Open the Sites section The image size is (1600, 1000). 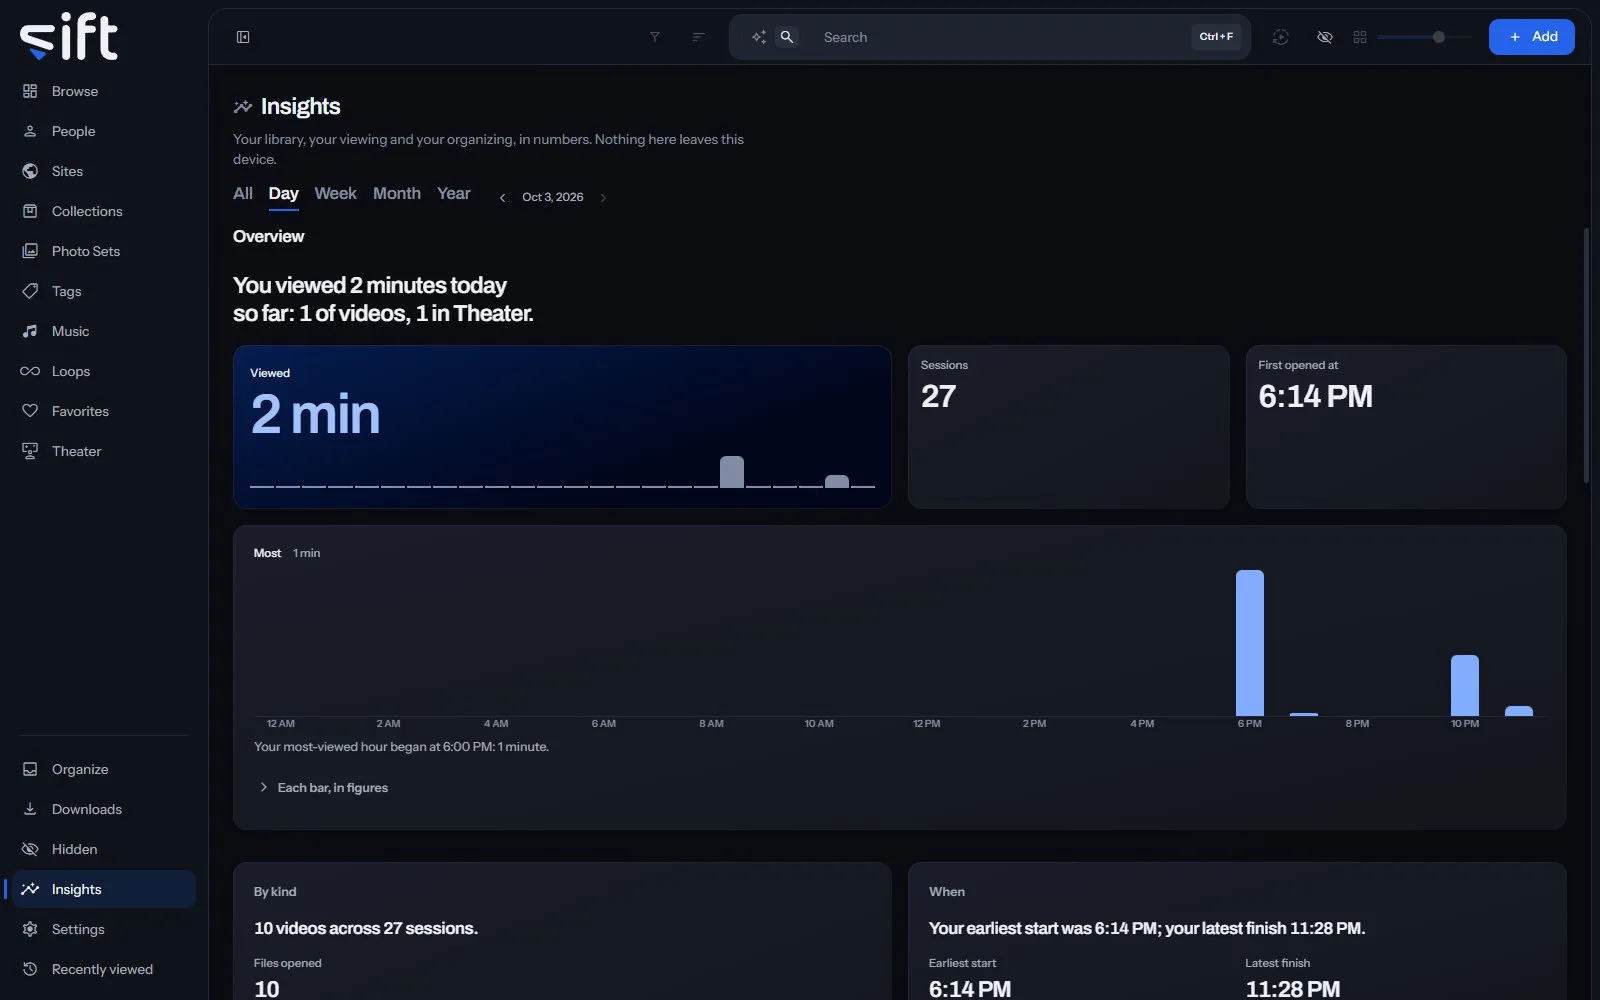[104, 171]
